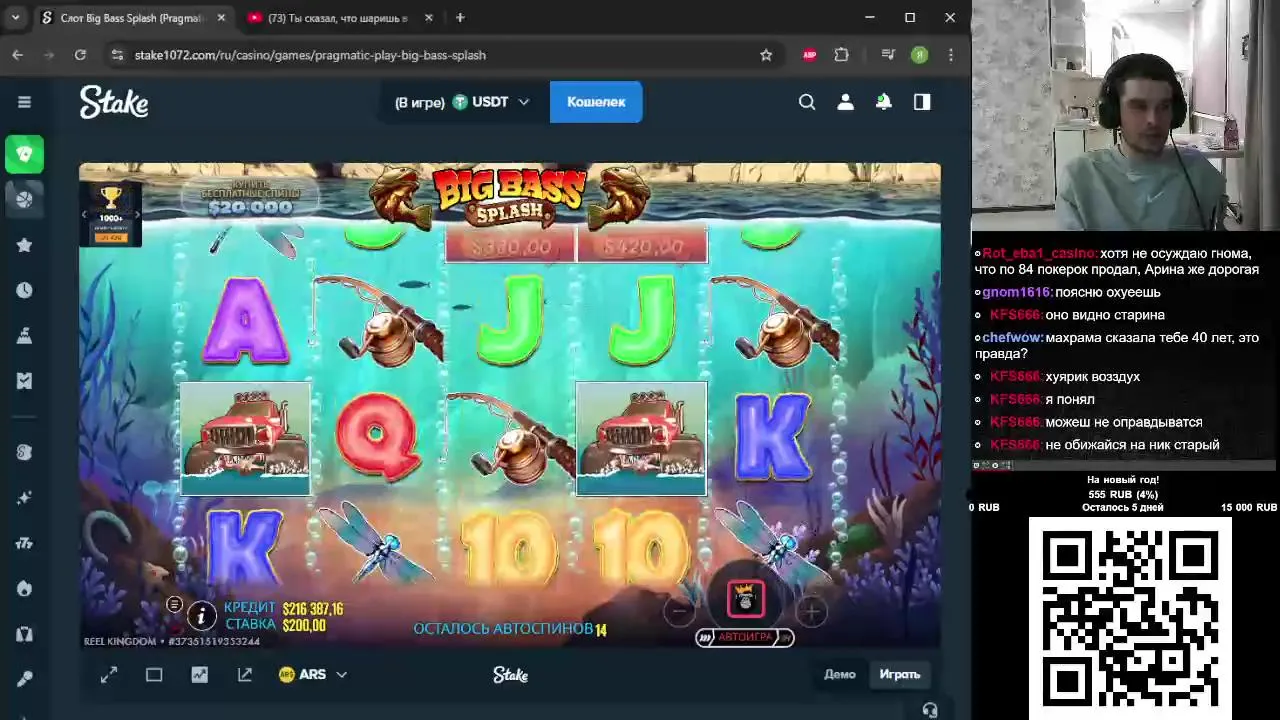Image resolution: width=1280 pixels, height=720 pixels.
Task: Click the trophy tournament widget
Action: coord(110,214)
